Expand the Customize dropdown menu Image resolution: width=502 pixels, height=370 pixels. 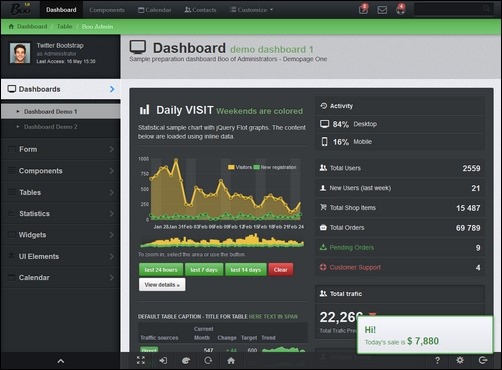(x=252, y=10)
